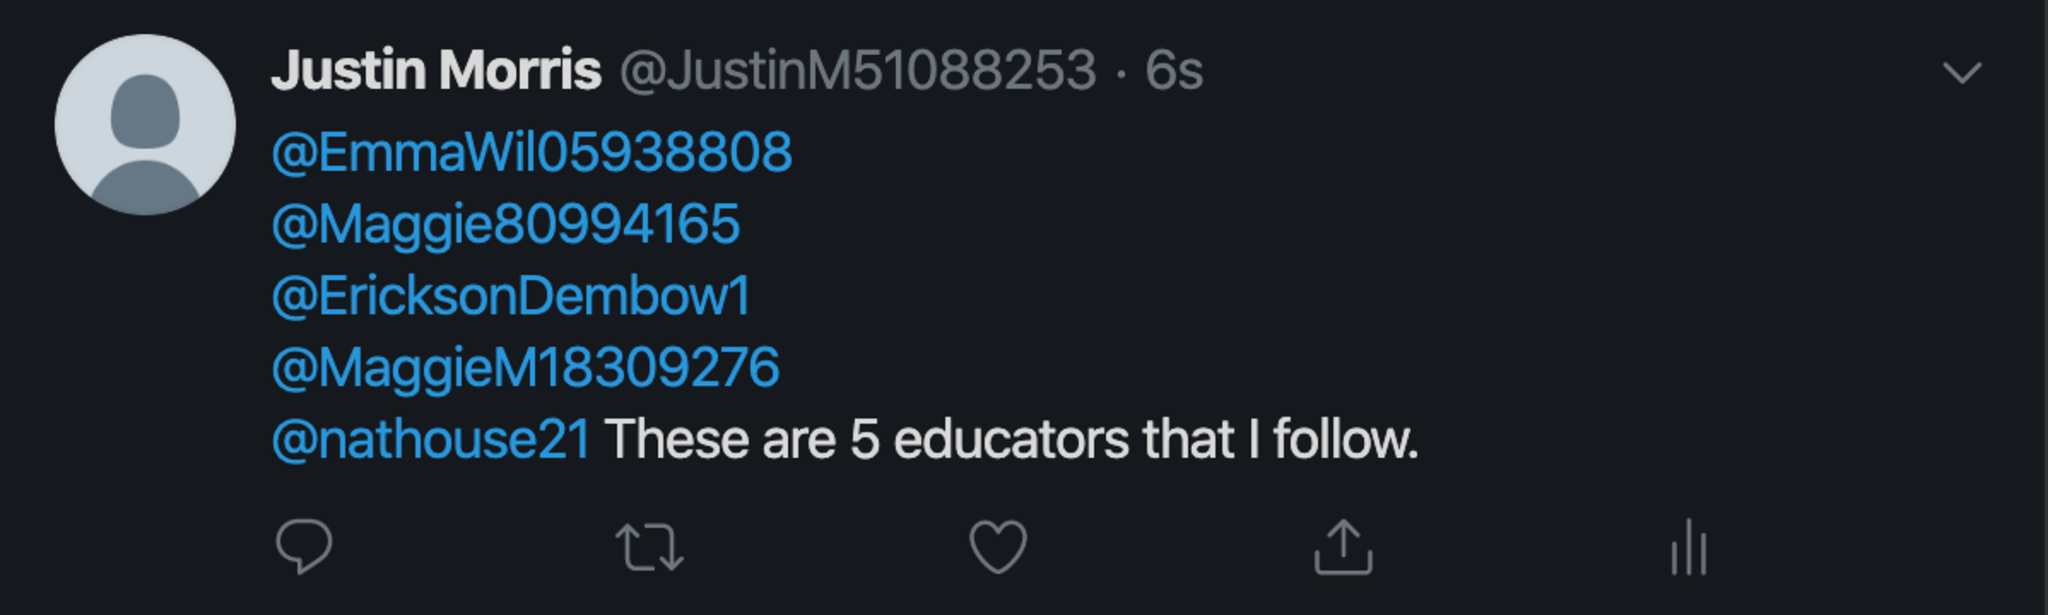The height and width of the screenshot is (615, 2048).
Task: Open the @Maggie80994165 mention
Action: [x=506, y=224]
